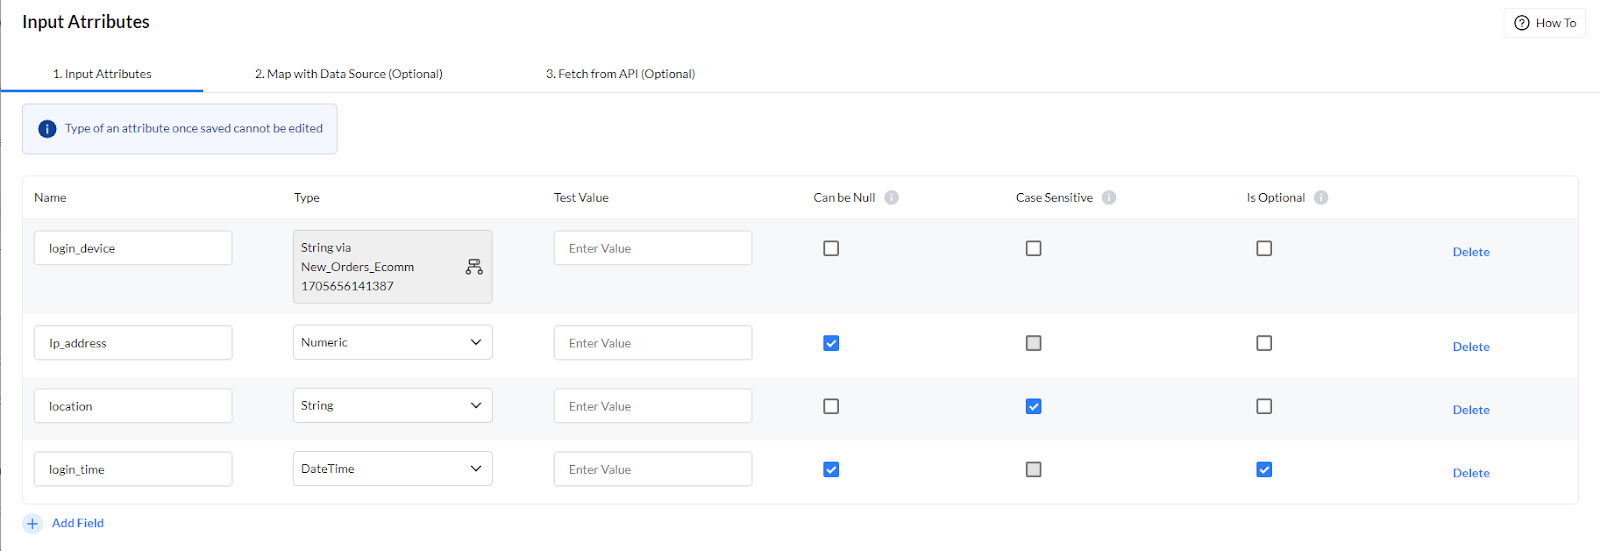Open the Numeric type dropdown
1600x551 pixels.
[392, 343]
